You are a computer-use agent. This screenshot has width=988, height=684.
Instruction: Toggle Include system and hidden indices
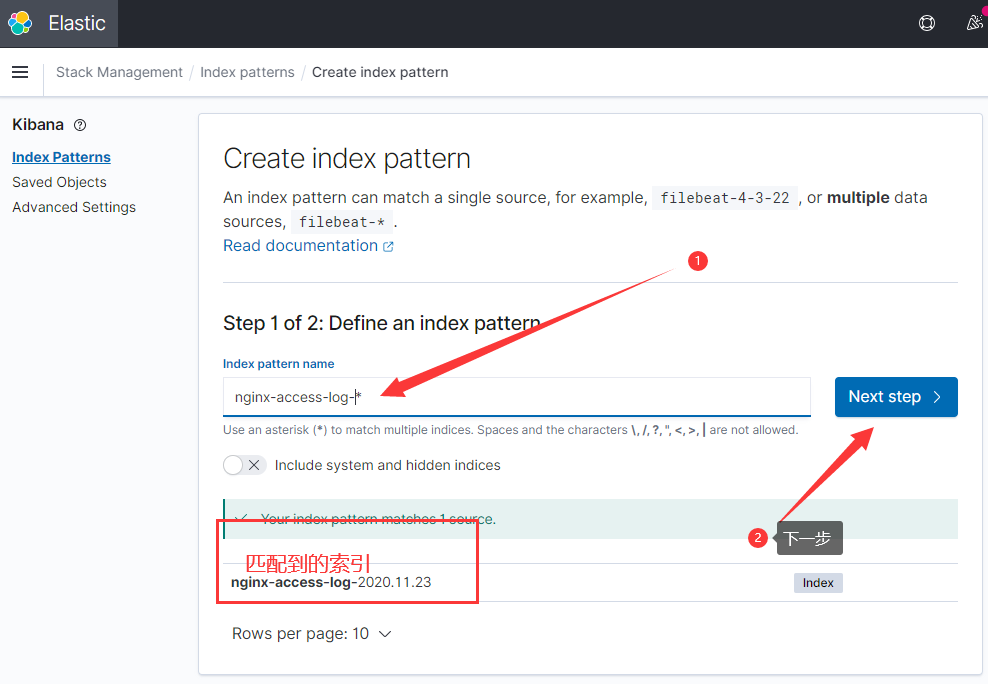pos(244,465)
